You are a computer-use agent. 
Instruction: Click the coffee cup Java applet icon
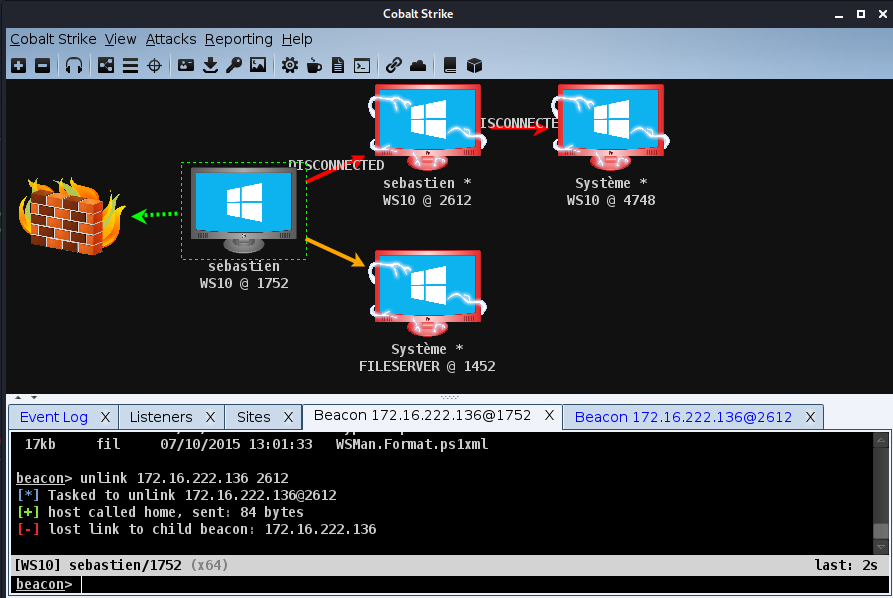[314, 65]
